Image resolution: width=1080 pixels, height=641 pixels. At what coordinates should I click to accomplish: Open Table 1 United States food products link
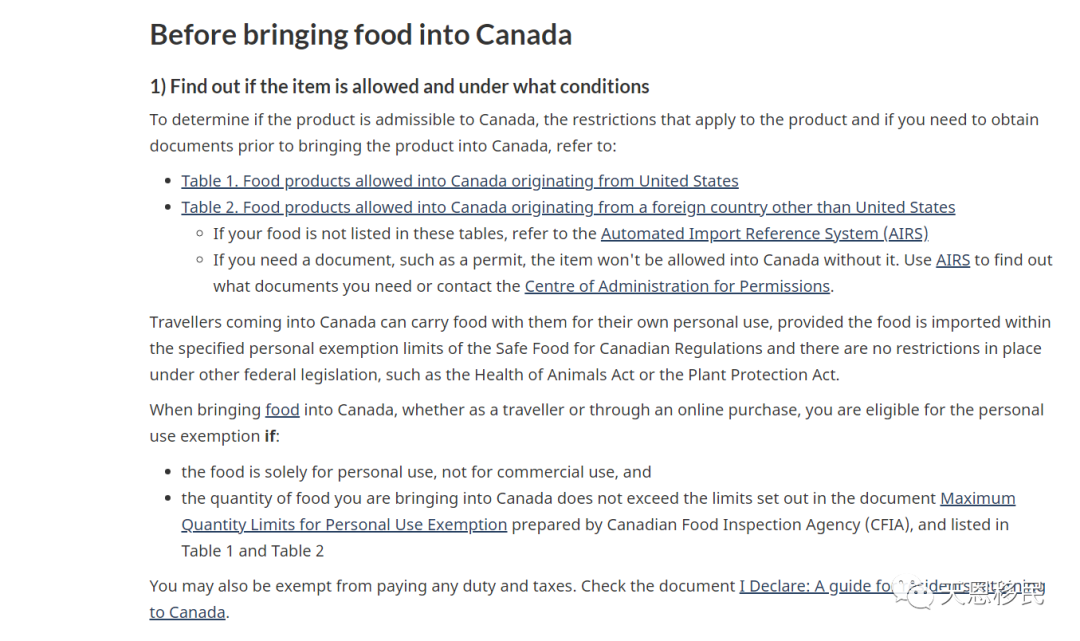pos(459,181)
